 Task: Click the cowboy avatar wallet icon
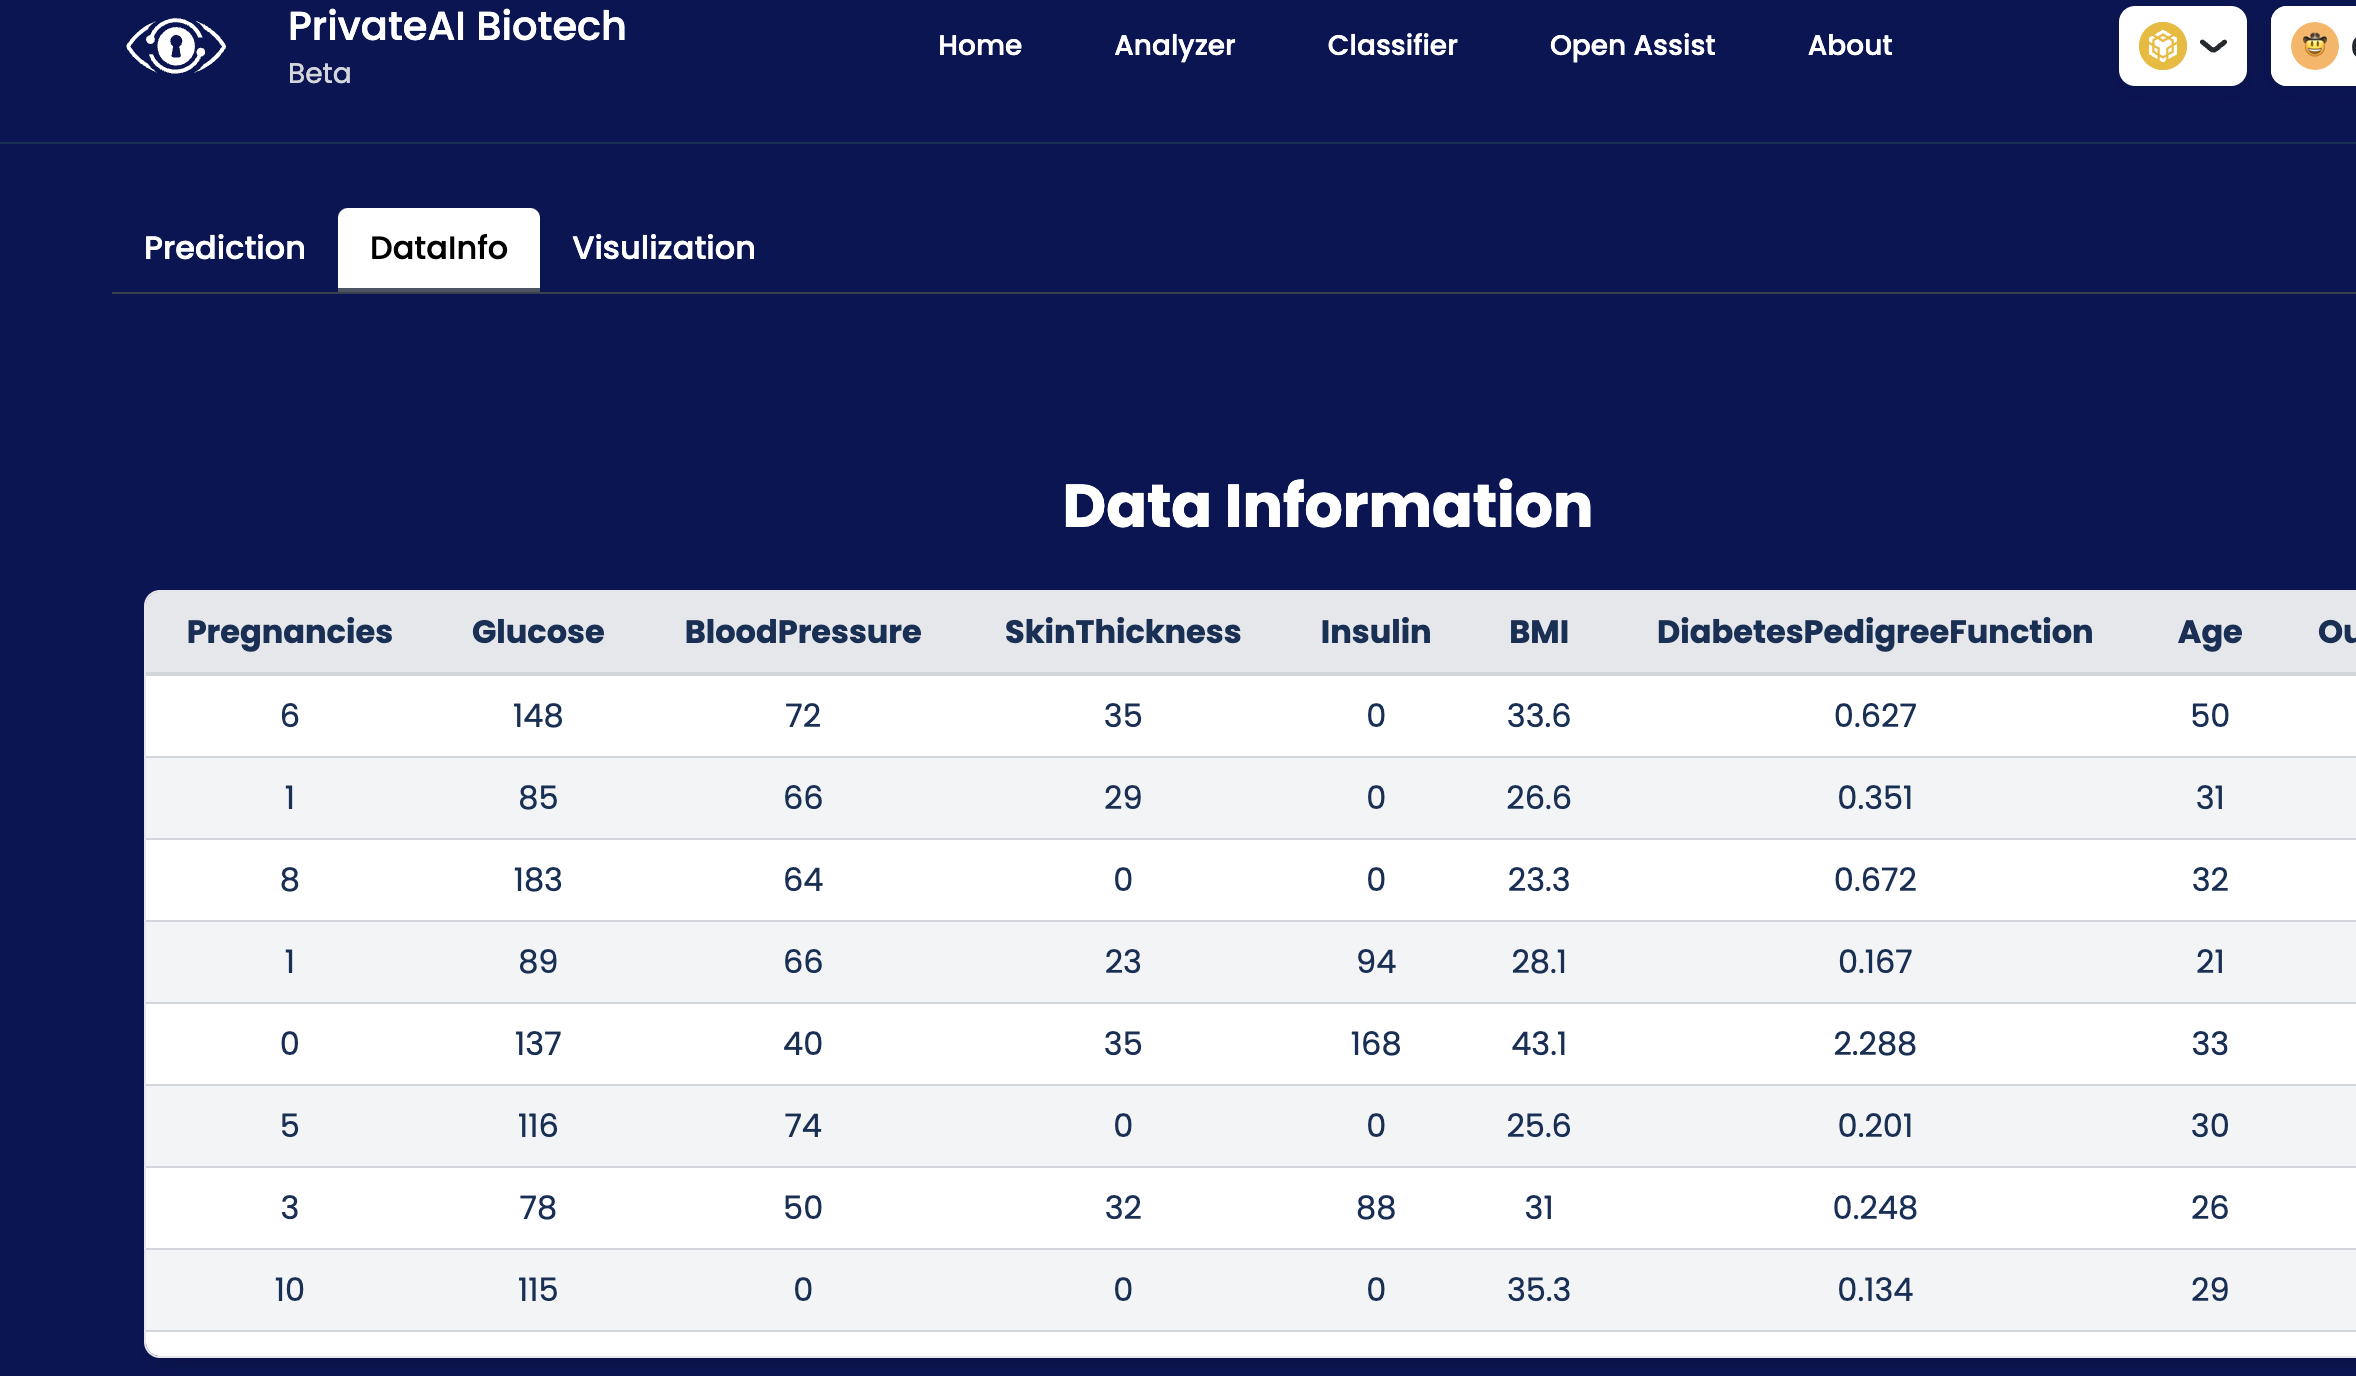point(2314,46)
